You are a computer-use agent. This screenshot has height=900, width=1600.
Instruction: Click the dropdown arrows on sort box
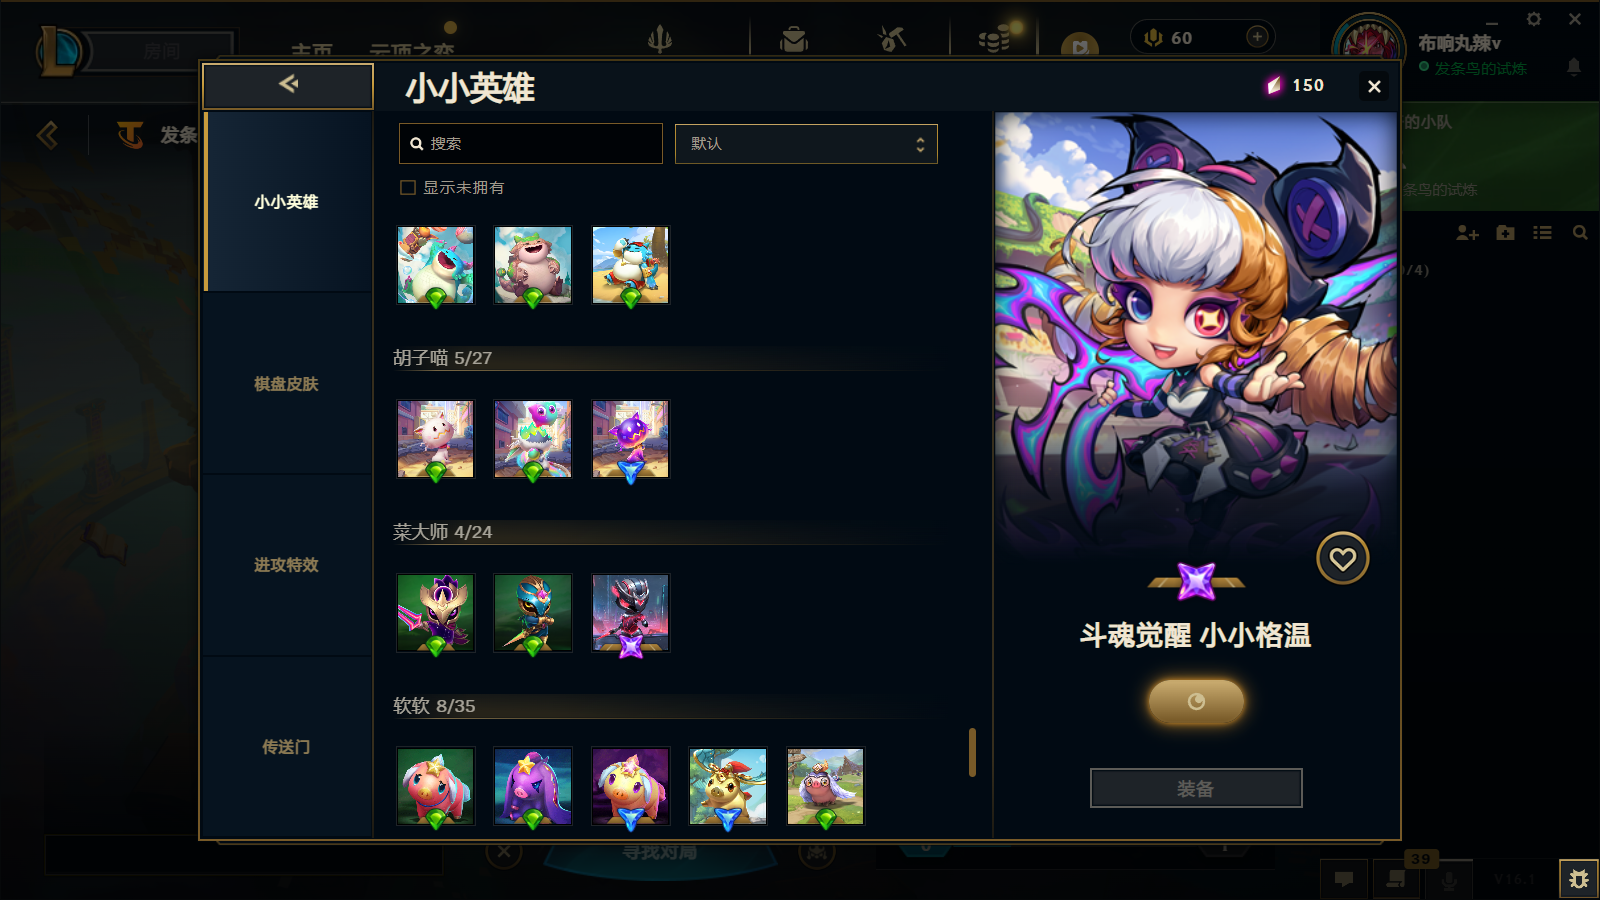point(920,145)
